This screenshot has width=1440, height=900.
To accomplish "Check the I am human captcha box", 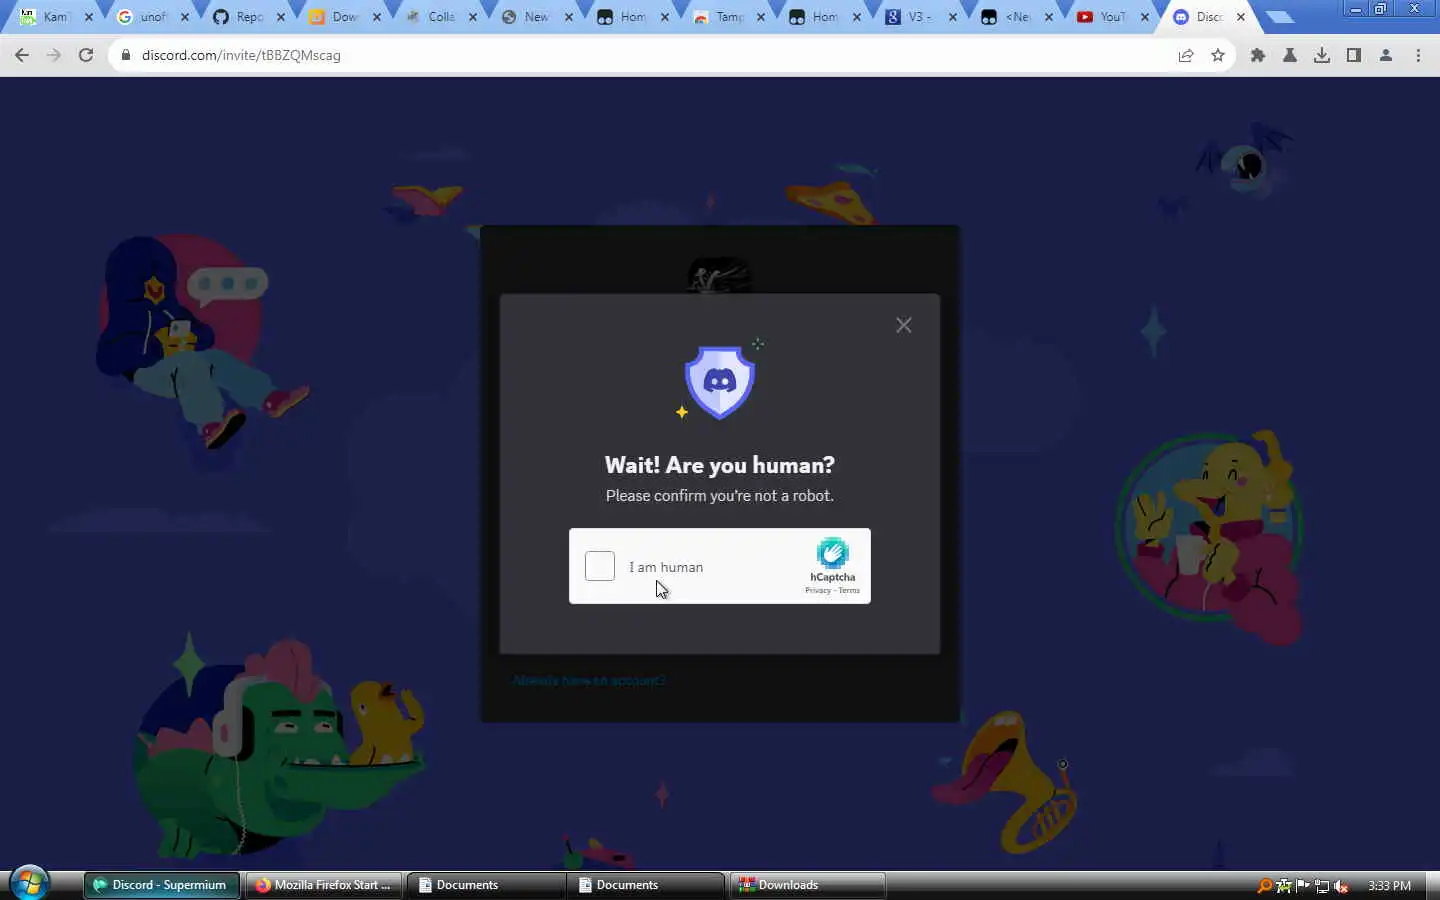I will click(x=600, y=566).
